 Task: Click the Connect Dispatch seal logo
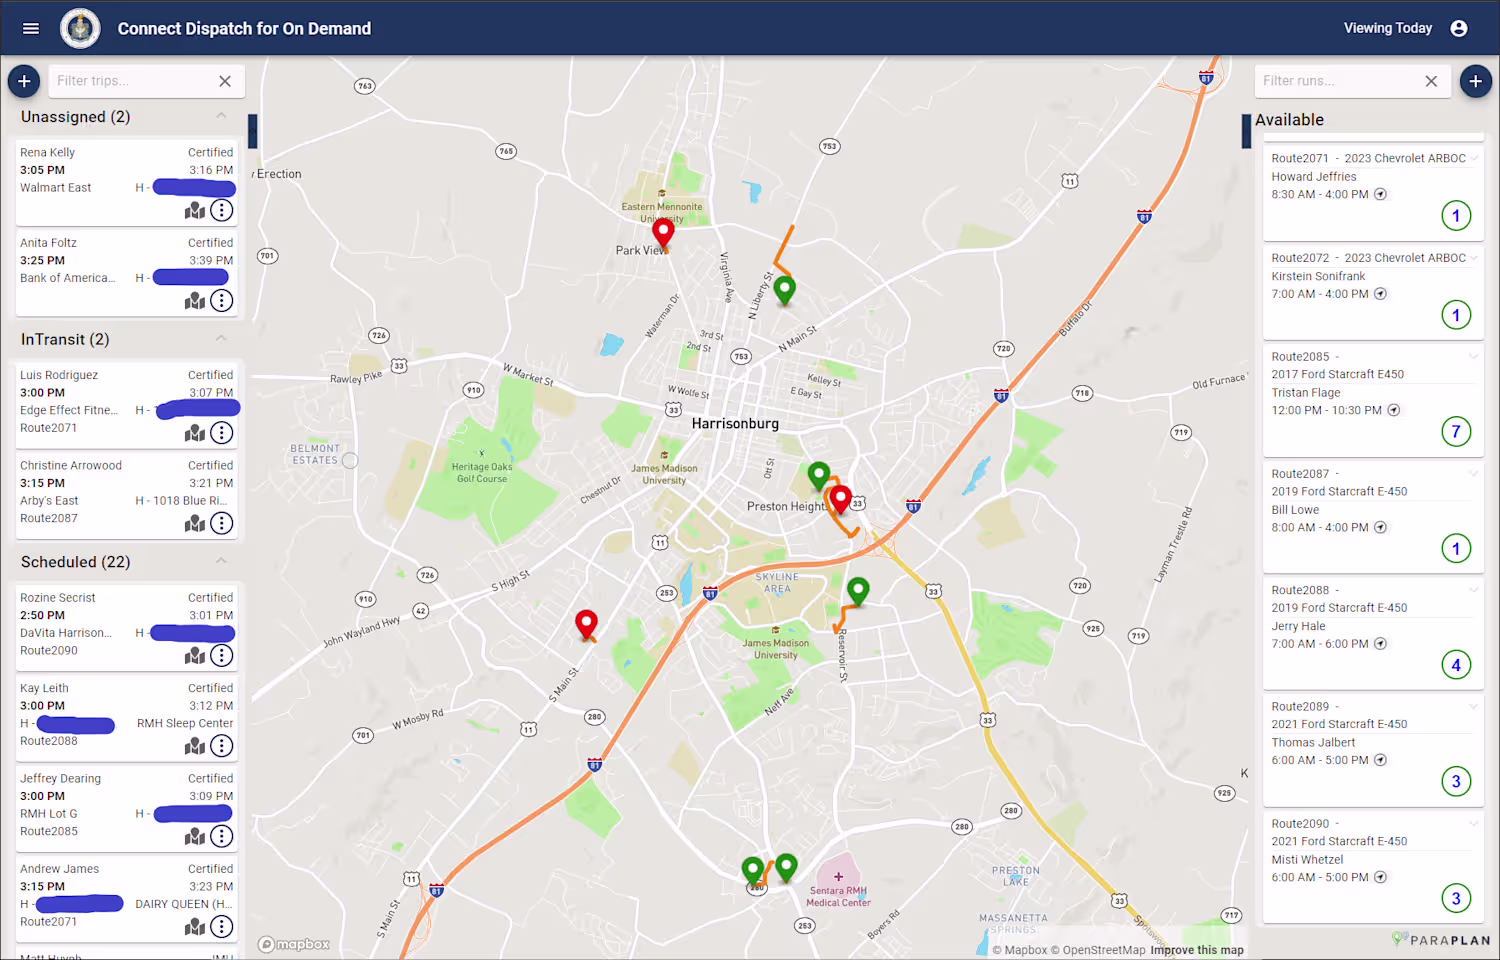tap(80, 28)
